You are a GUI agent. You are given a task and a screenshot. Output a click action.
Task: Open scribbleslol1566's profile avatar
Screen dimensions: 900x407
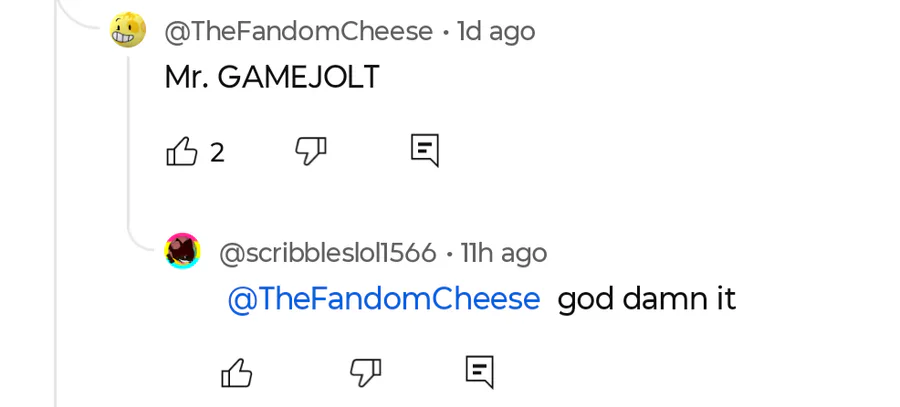pyautogui.click(x=183, y=252)
